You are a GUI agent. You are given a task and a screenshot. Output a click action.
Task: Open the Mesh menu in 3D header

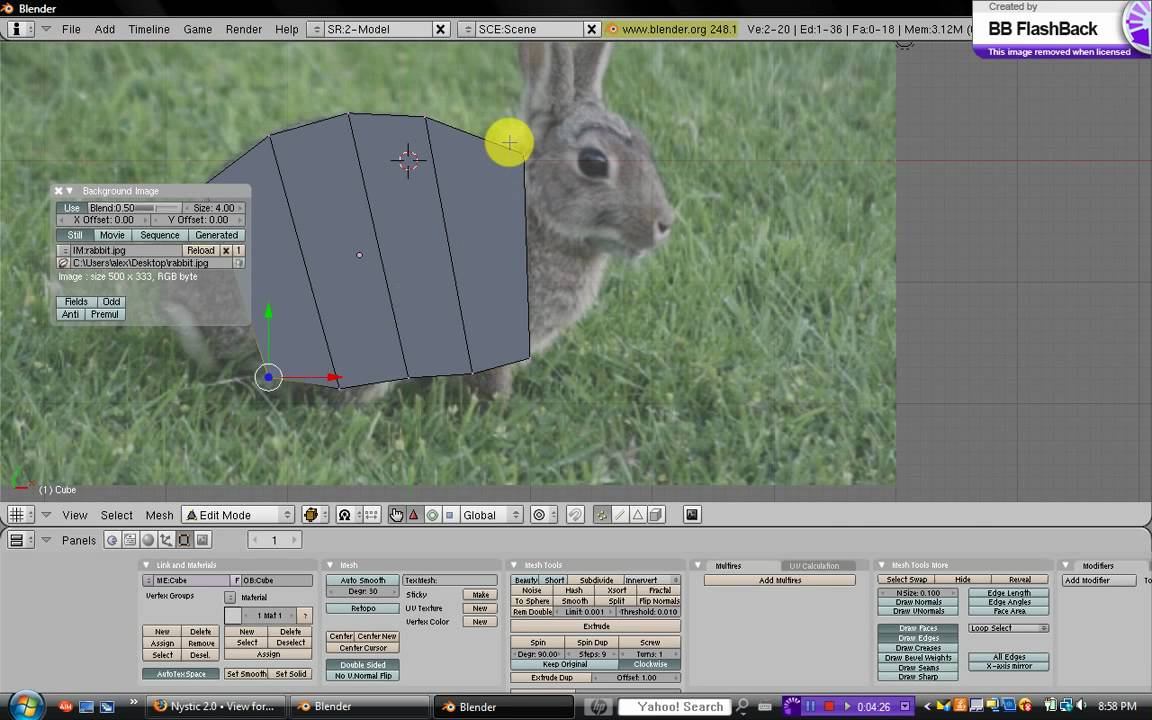159,515
